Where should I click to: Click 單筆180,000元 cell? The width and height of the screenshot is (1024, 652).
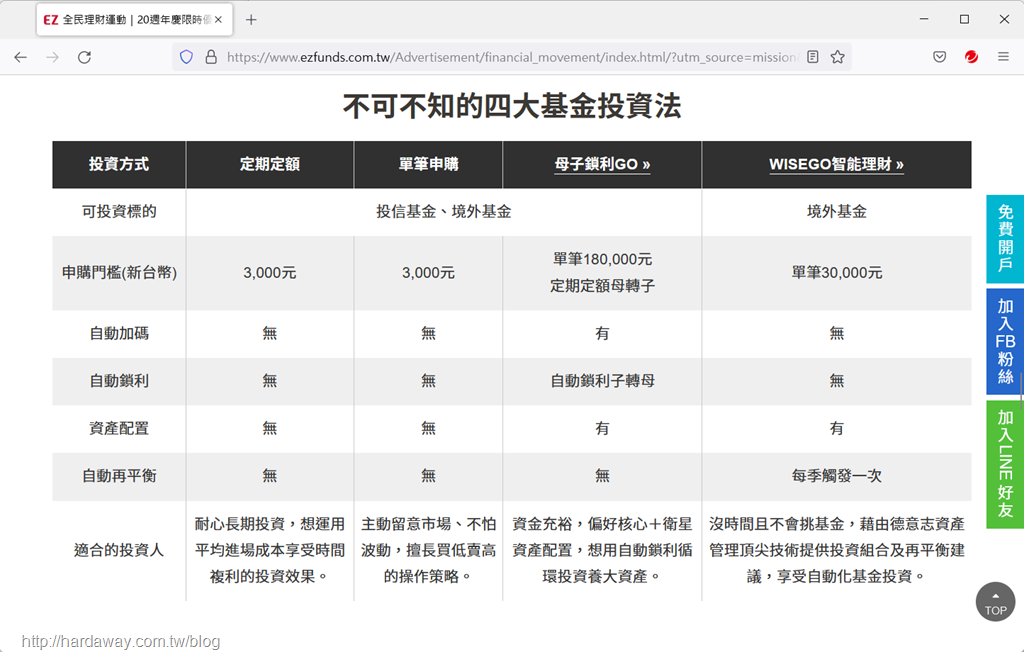tap(602, 272)
